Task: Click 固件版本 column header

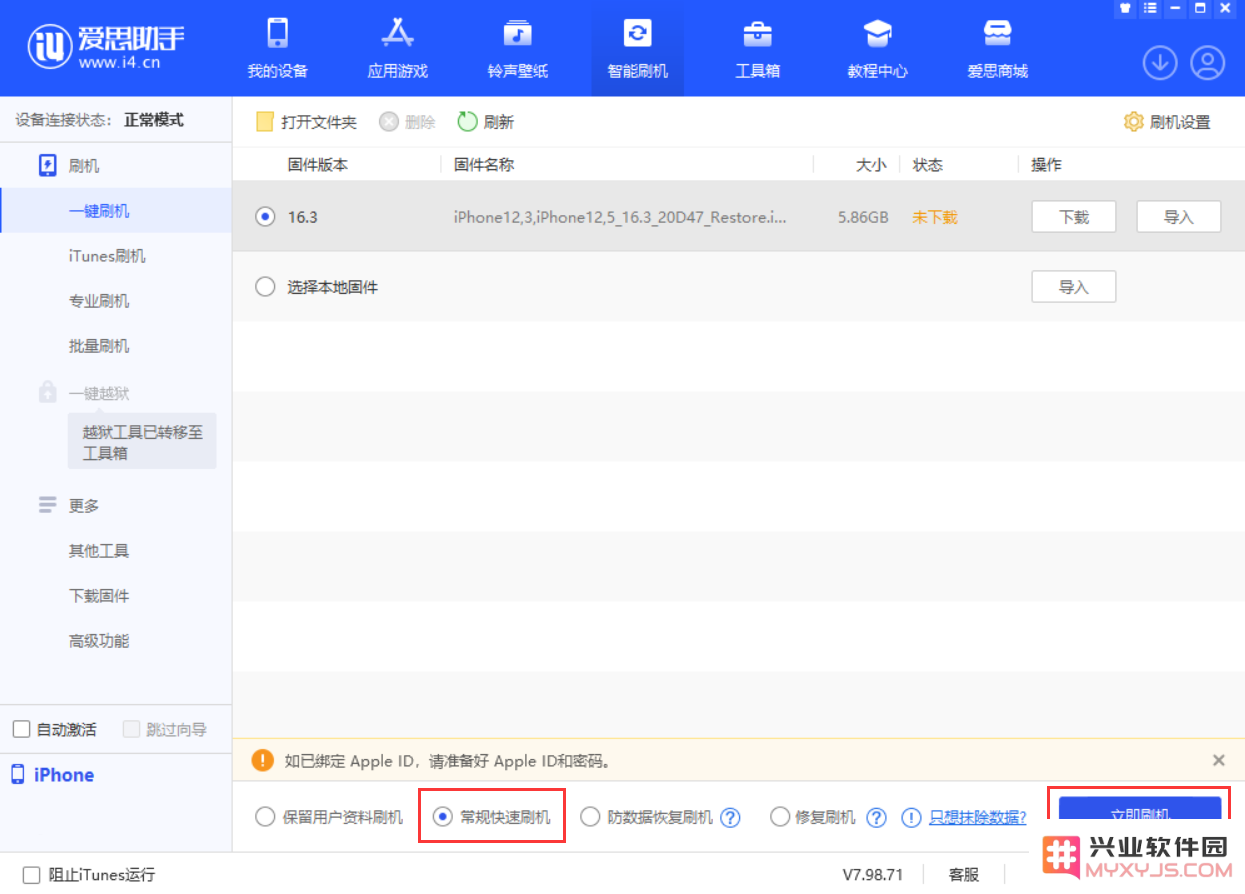Action: point(318,165)
